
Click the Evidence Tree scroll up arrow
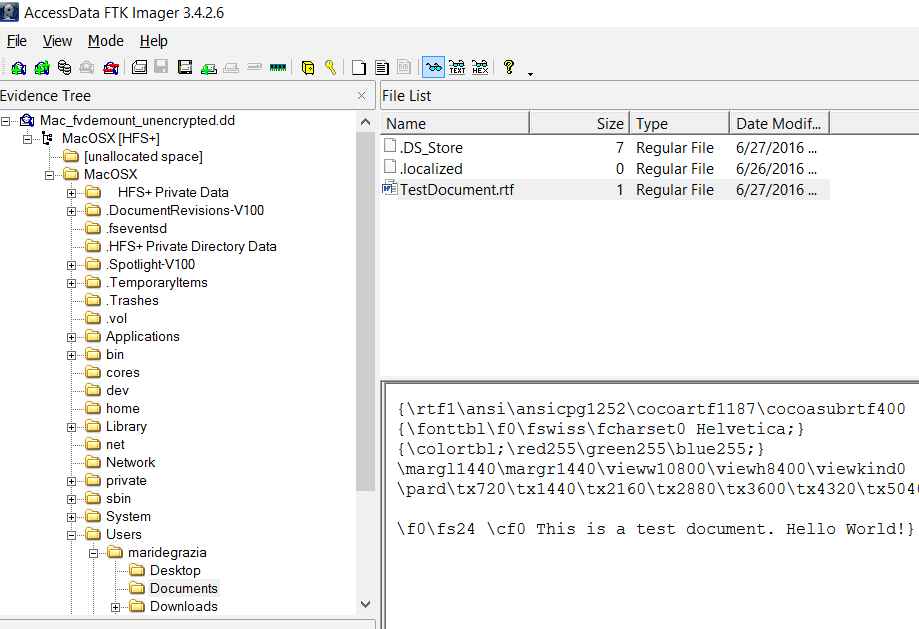point(365,122)
